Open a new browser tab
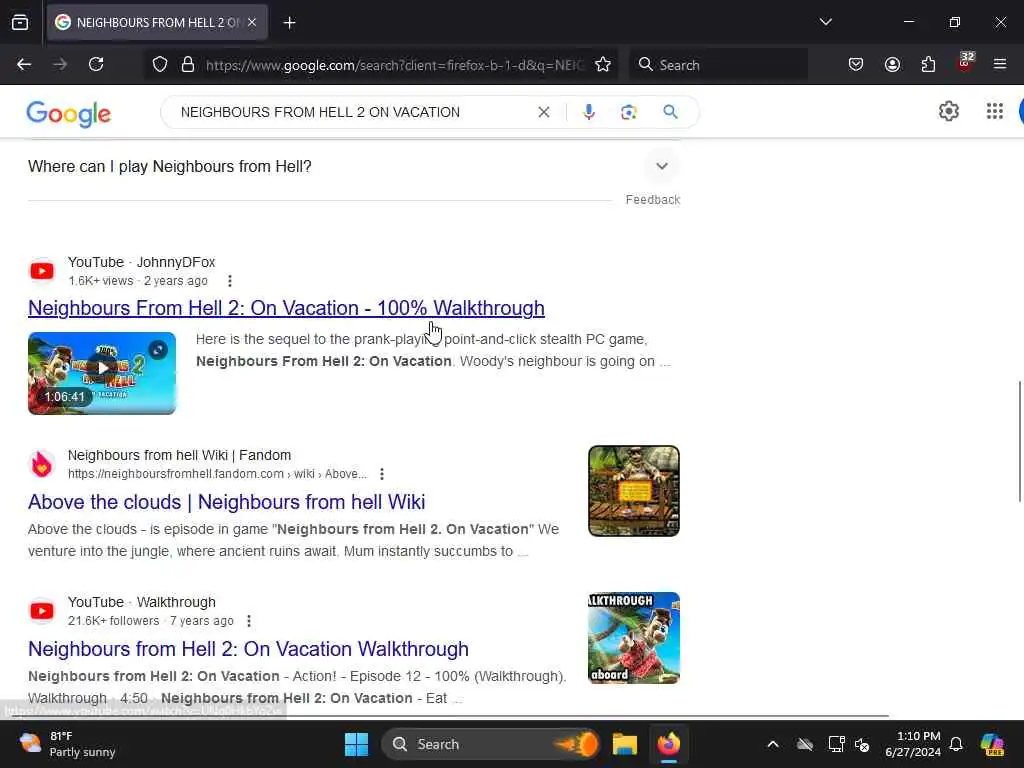Screen dimensions: 1024x768 point(289,23)
